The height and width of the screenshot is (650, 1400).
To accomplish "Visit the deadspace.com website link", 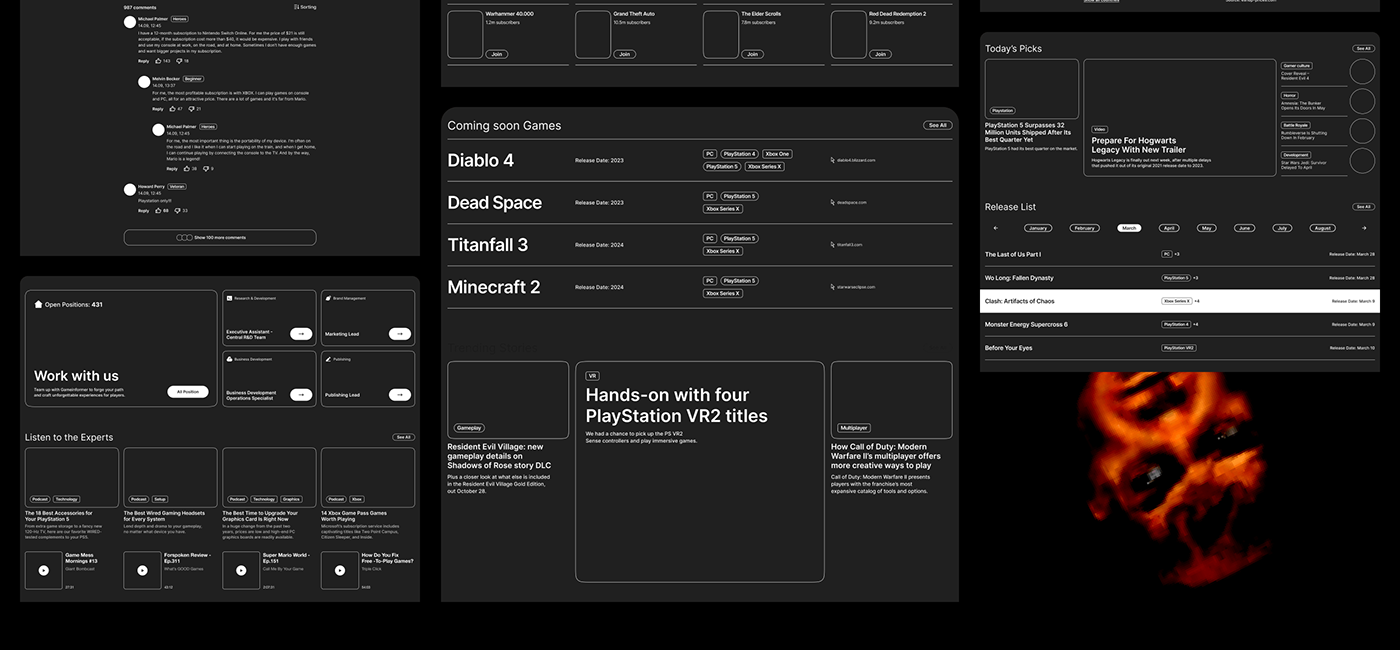I will click(850, 202).
